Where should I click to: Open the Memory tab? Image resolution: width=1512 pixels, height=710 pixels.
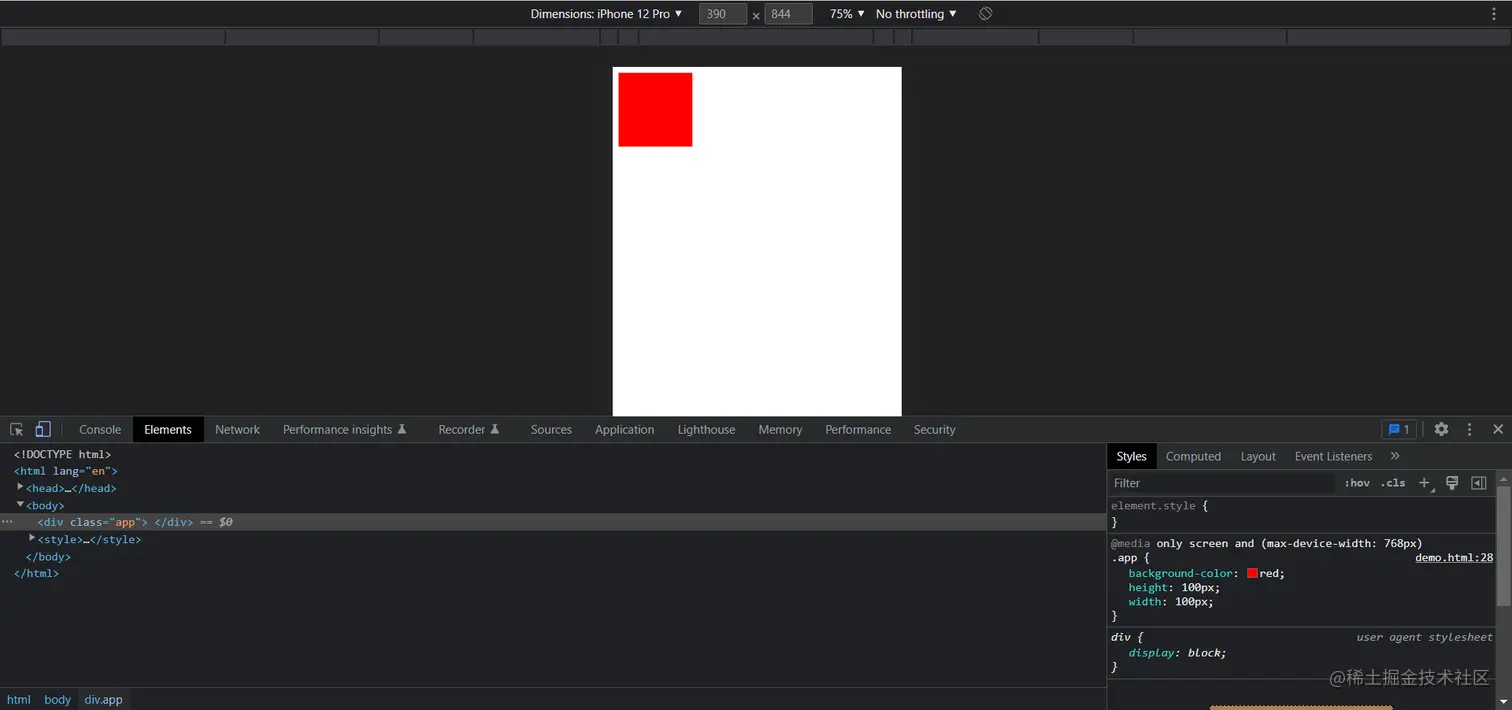click(x=780, y=429)
